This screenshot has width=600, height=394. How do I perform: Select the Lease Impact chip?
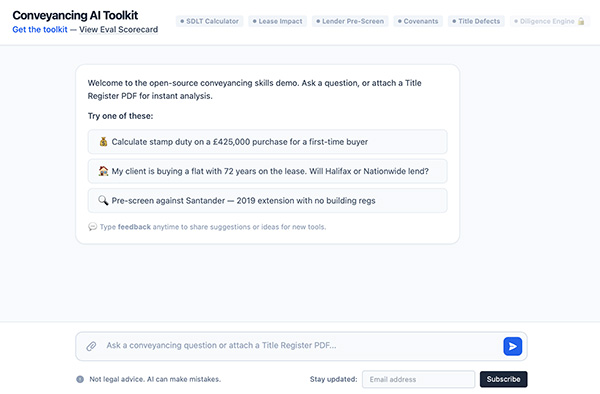pos(277,21)
